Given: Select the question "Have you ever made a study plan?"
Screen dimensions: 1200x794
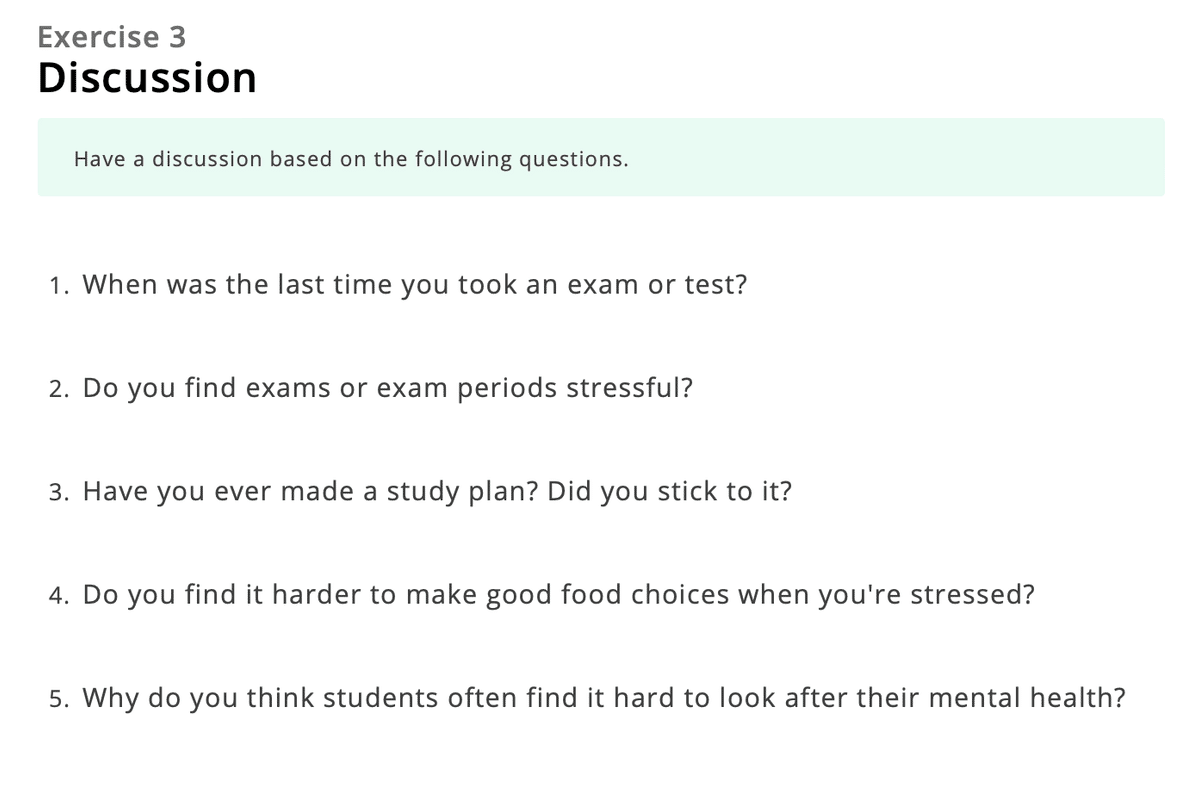Looking at the screenshot, I should pyautogui.click(x=313, y=491).
